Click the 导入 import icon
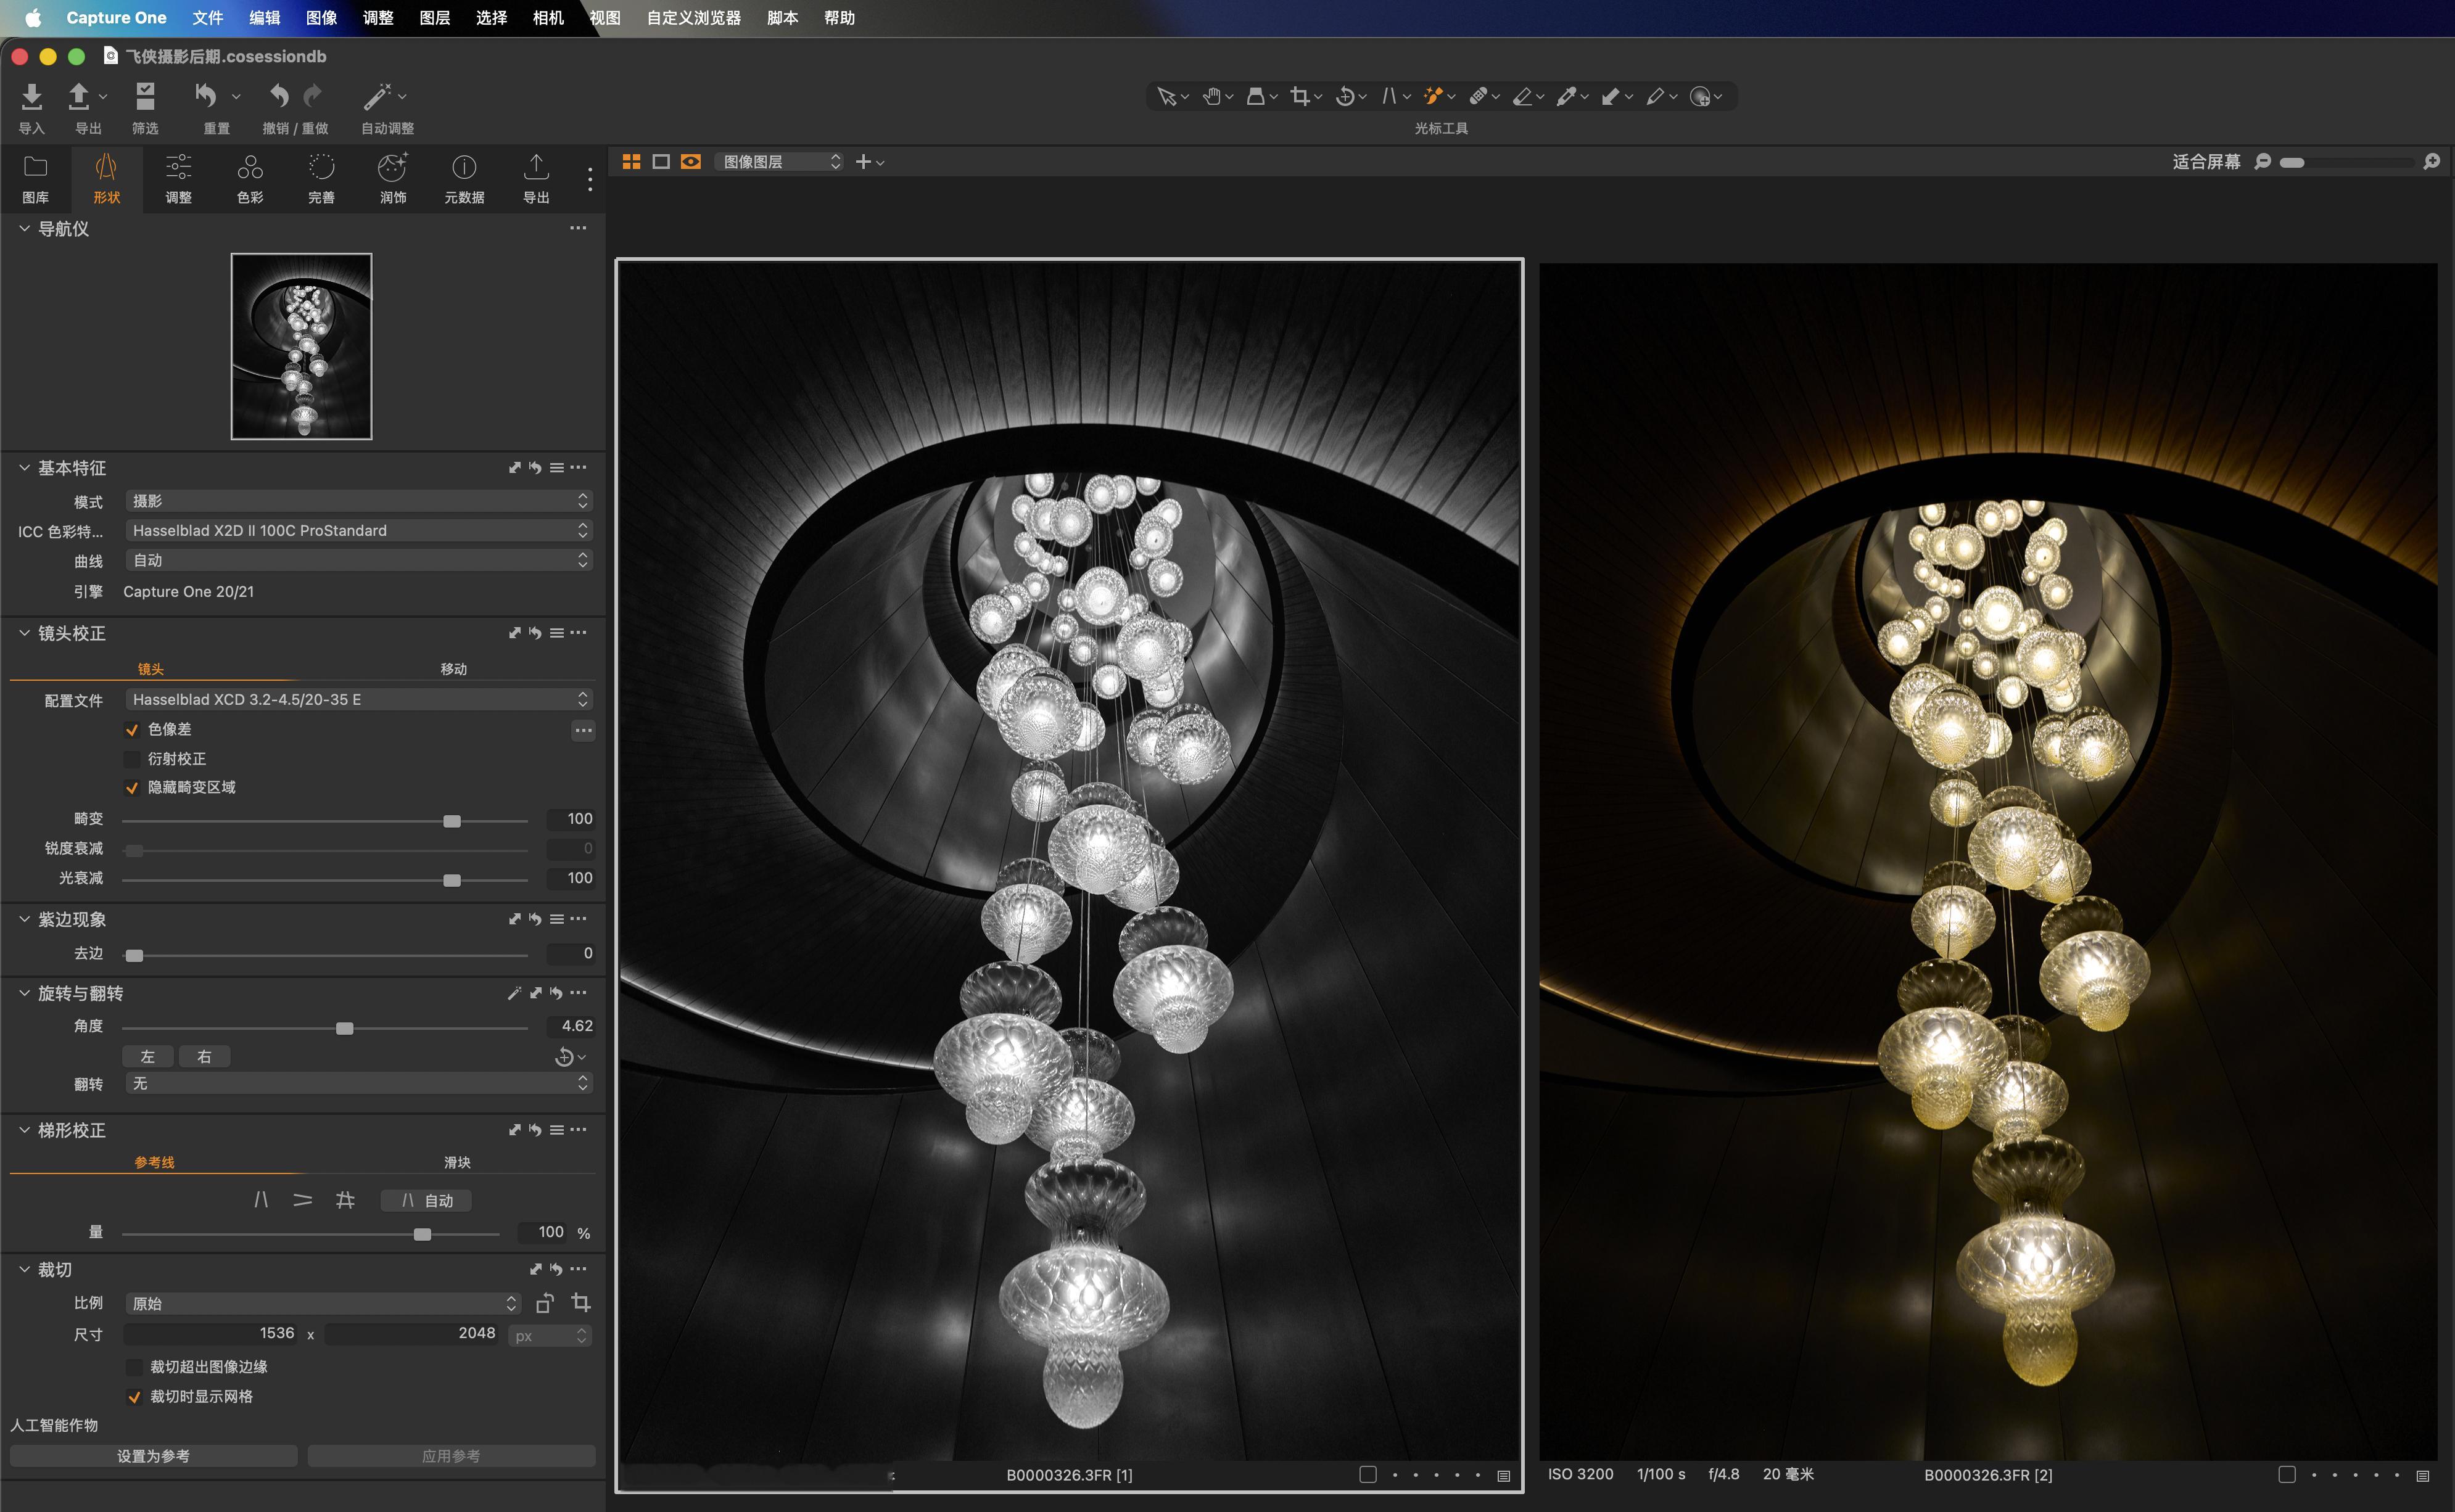 coord(31,96)
